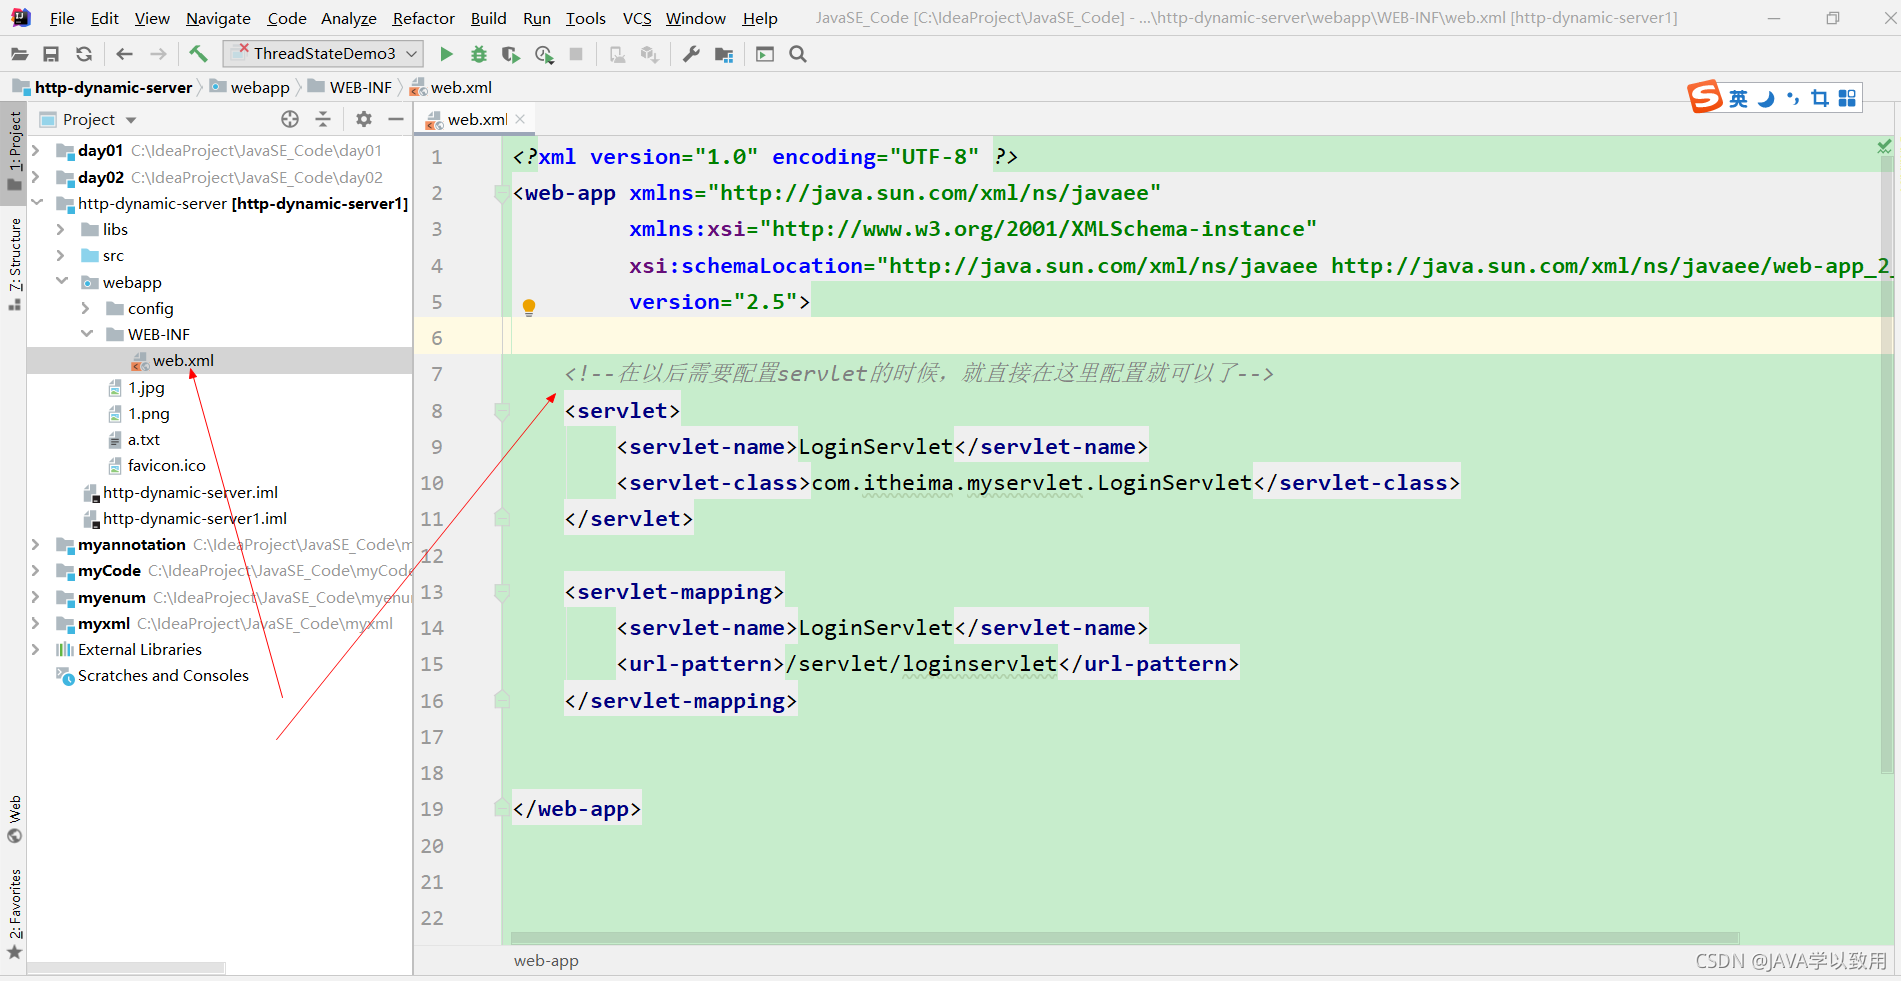Screen dimensions: 1901x981
Task: Click the editor horizontal scrollbar
Action: 1125,938
